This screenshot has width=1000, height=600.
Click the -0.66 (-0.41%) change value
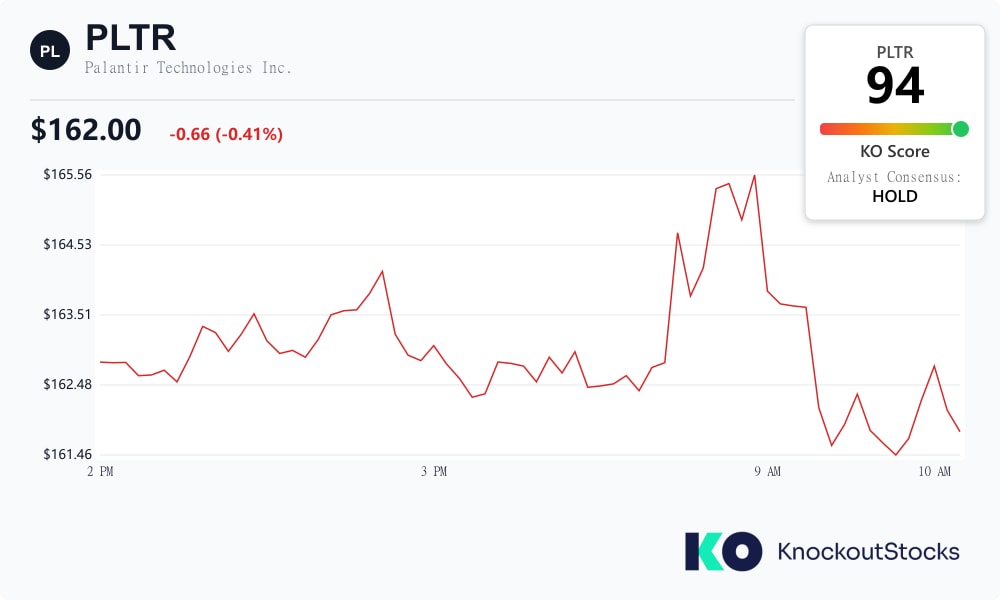(226, 134)
